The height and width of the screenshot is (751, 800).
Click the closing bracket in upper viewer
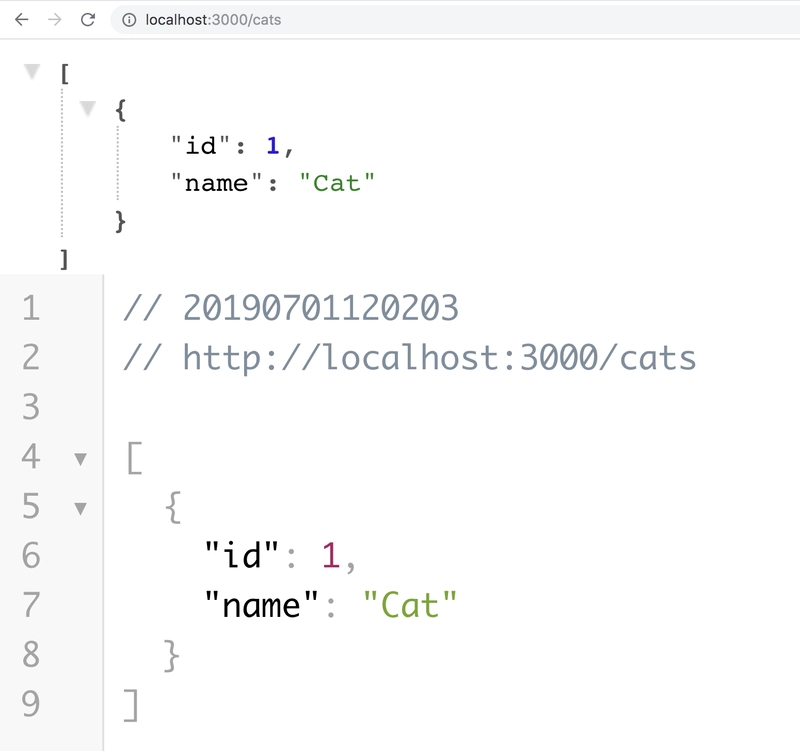point(64,259)
